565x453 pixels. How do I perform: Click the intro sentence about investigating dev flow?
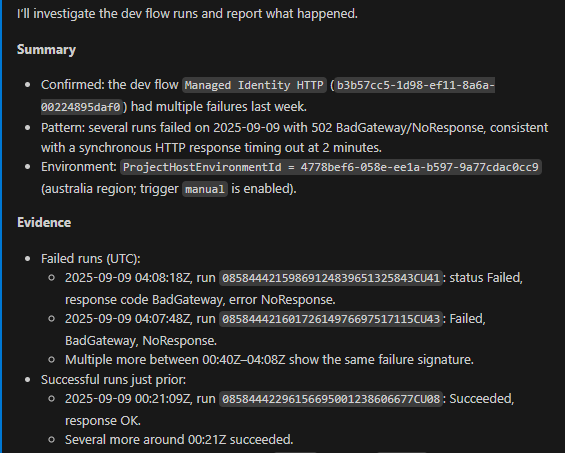pos(187,14)
